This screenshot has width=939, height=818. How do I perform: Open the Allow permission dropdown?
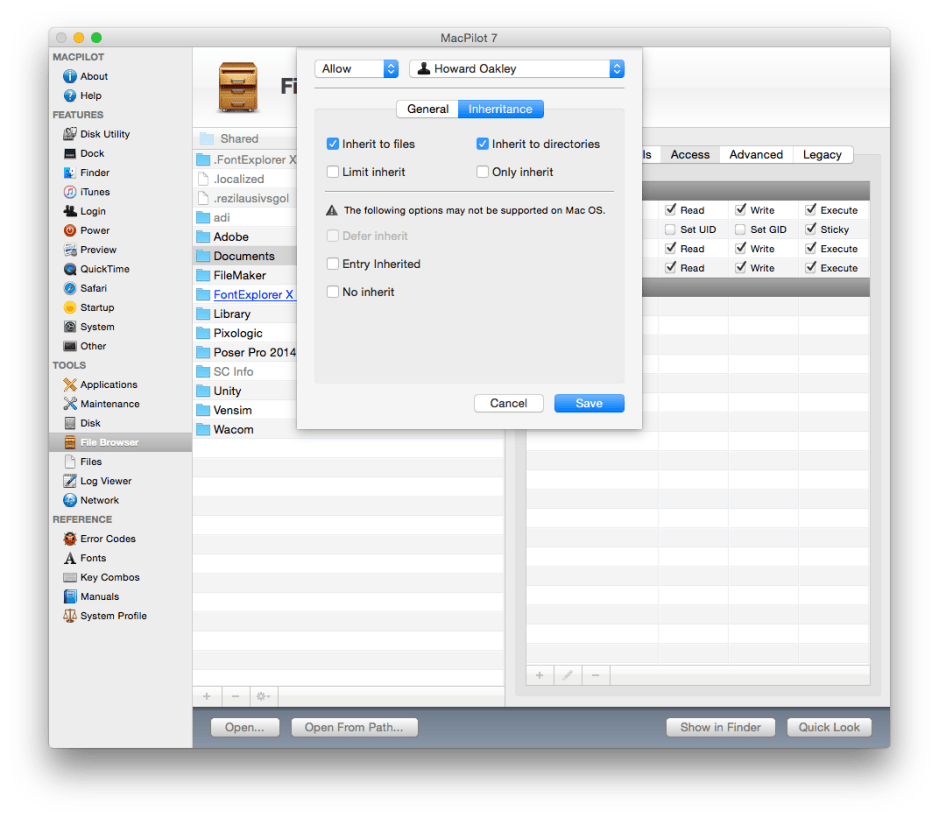point(356,68)
